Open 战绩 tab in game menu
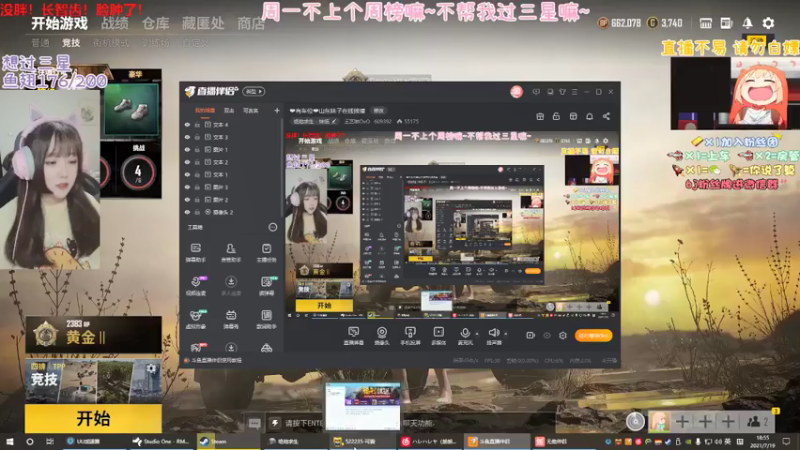This screenshot has width=800, height=450. [x=115, y=23]
